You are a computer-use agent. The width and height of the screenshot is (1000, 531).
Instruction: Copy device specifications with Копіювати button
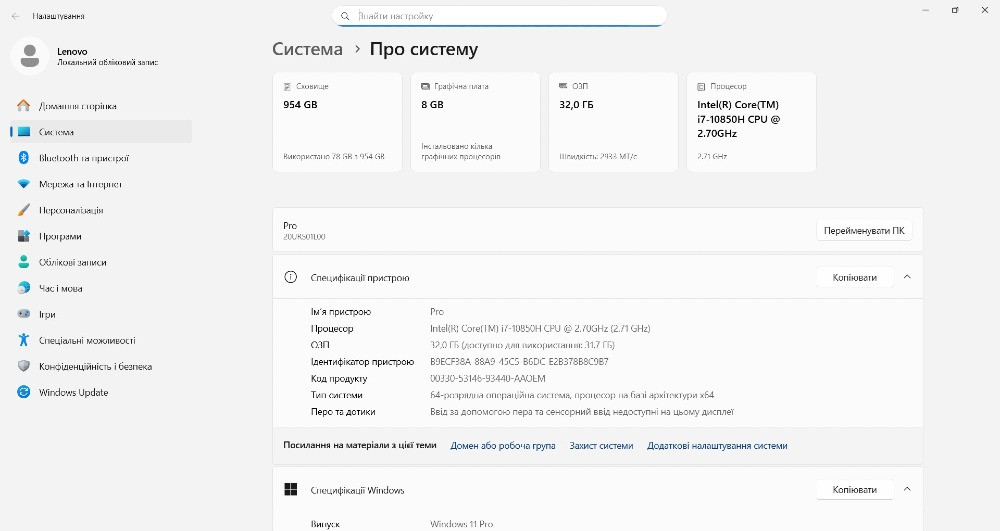855,277
